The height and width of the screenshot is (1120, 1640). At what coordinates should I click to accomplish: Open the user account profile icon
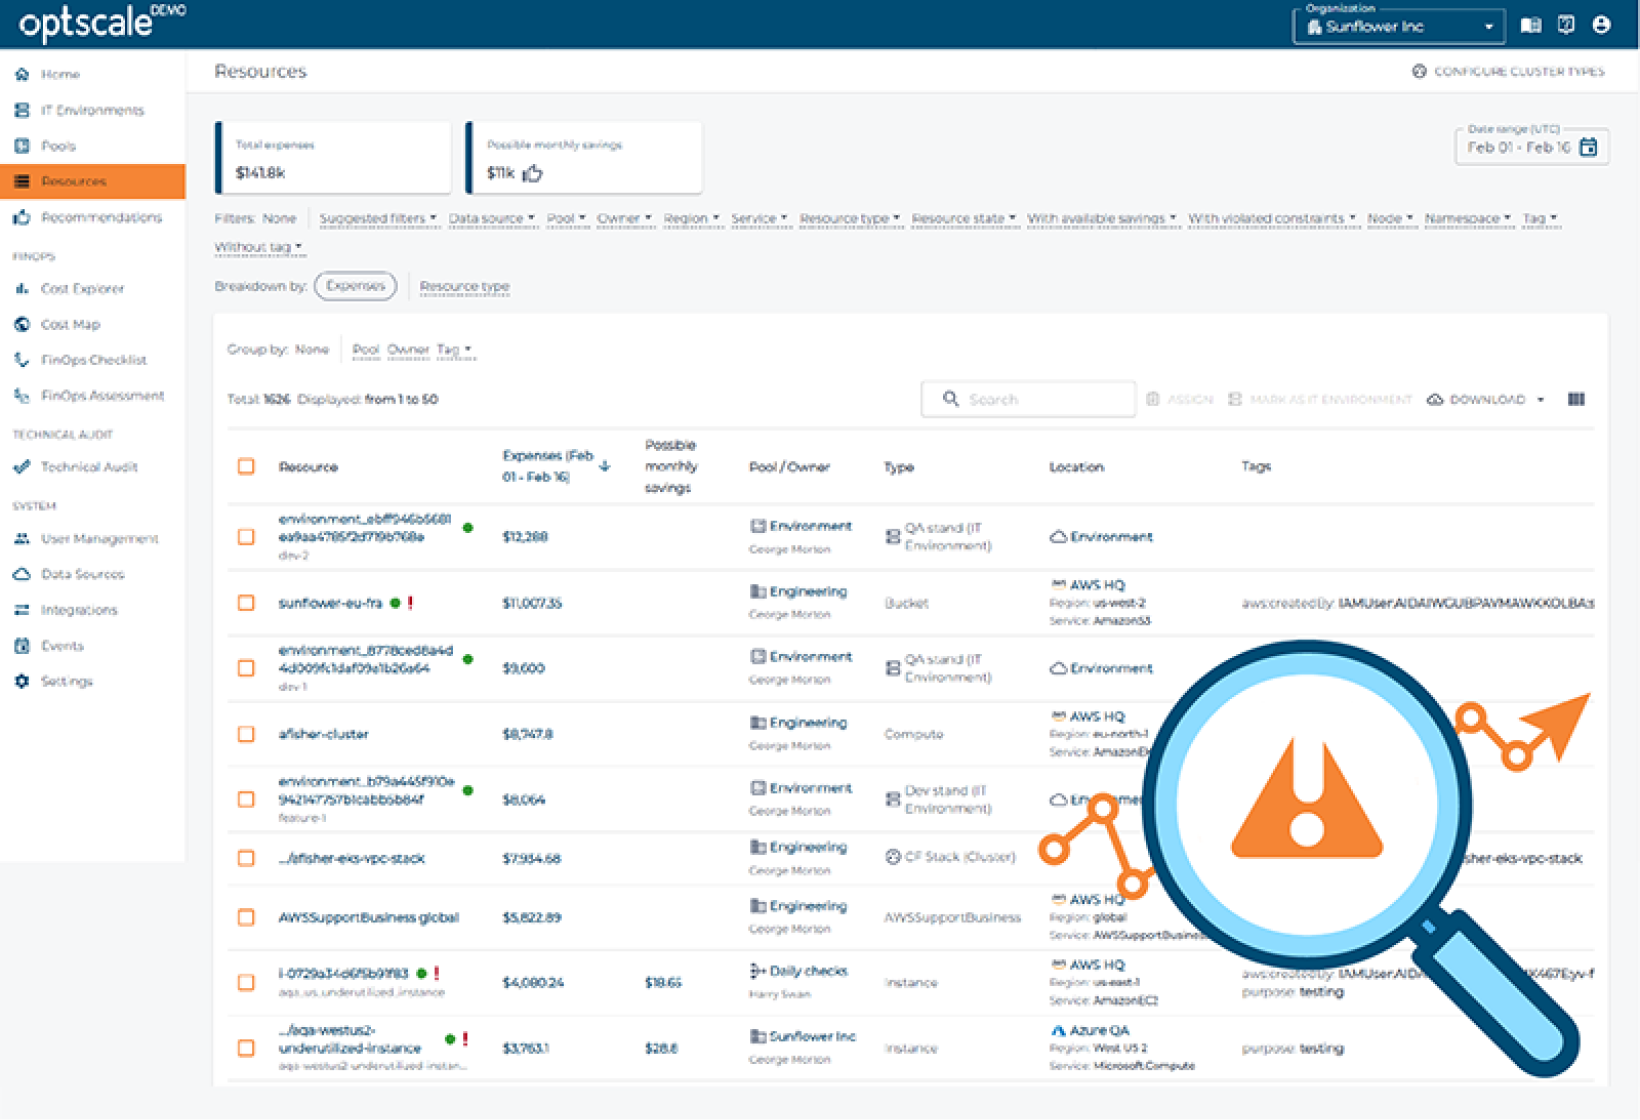[1601, 26]
